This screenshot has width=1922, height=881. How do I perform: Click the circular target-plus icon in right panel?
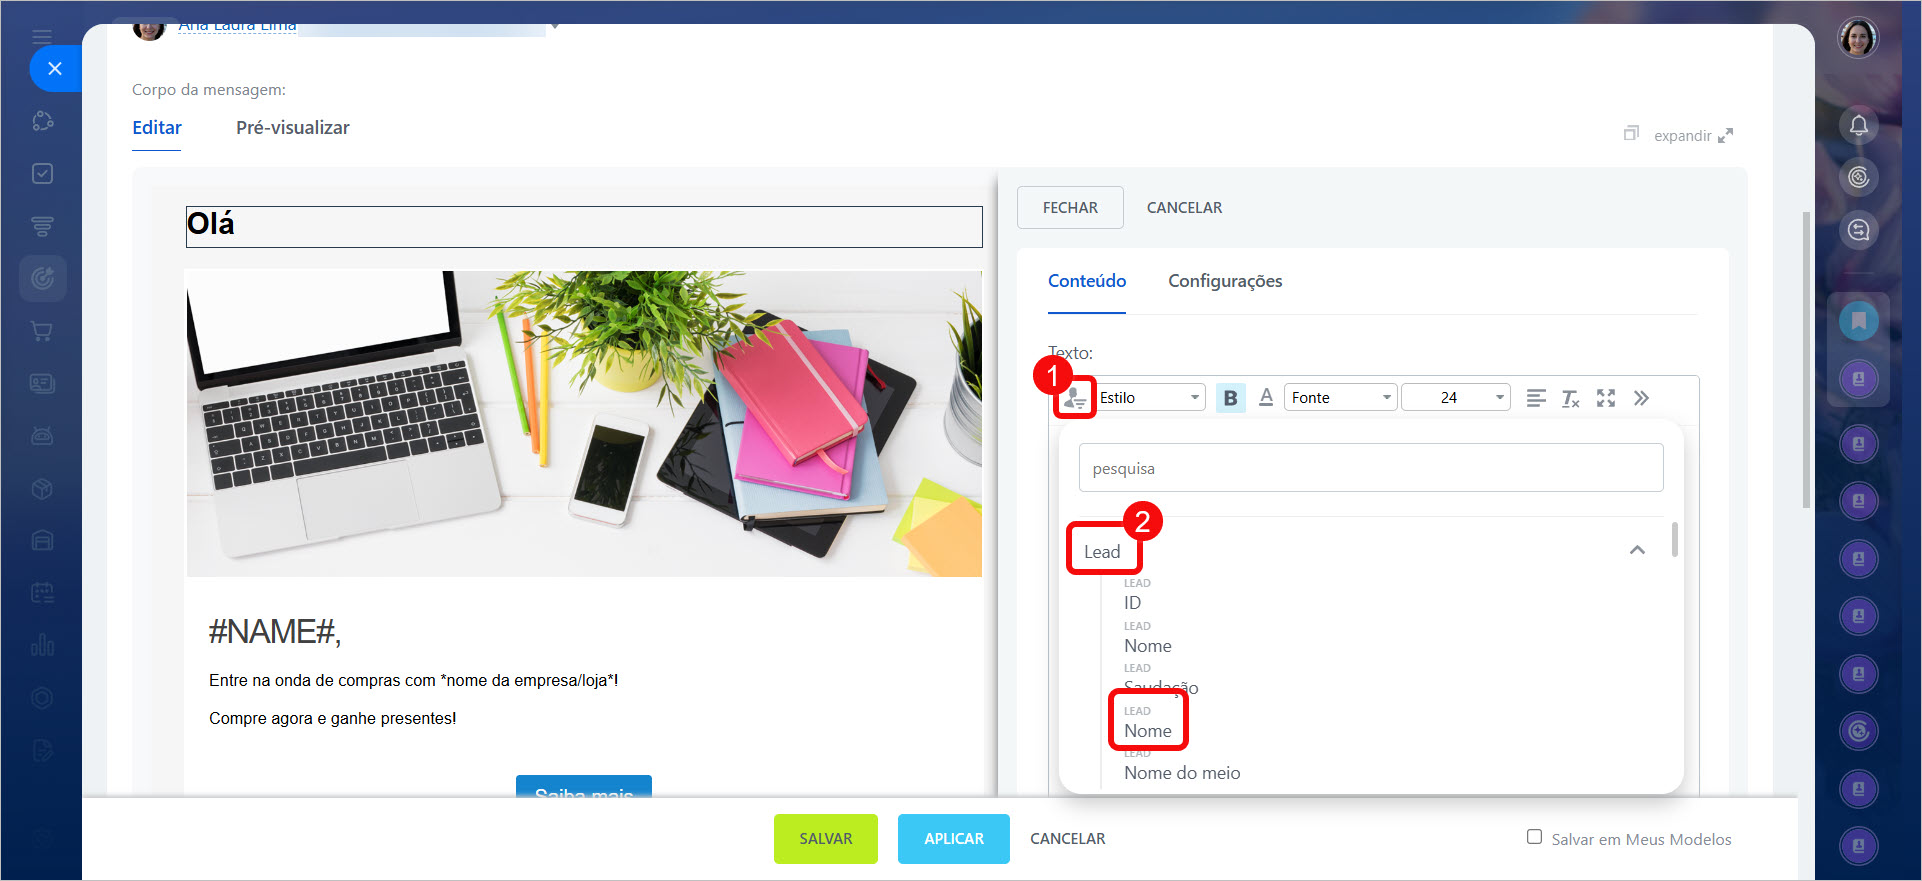1858,731
